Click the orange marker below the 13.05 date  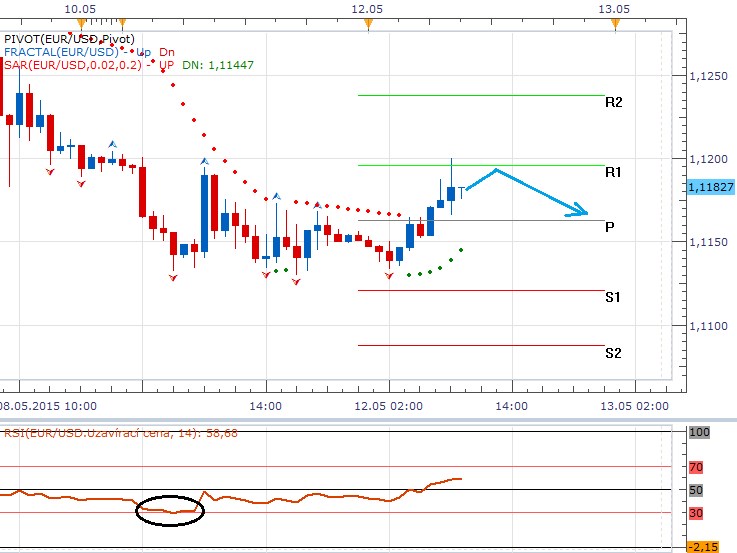point(614,22)
